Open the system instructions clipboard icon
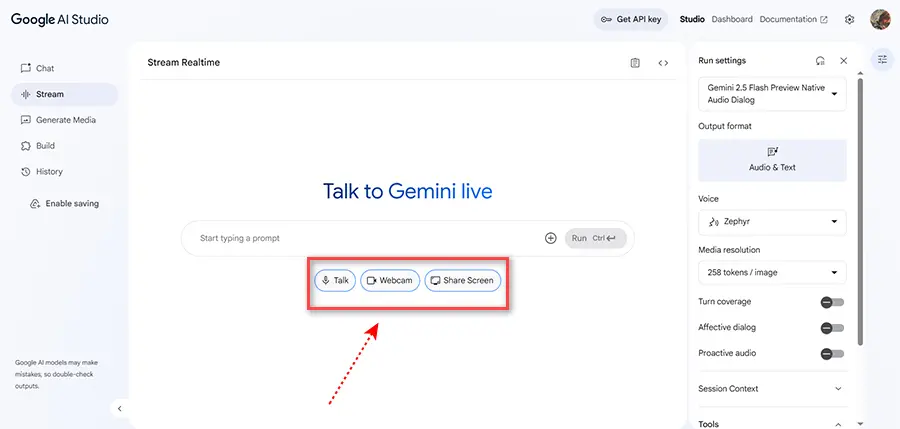 pyautogui.click(x=635, y=63)
